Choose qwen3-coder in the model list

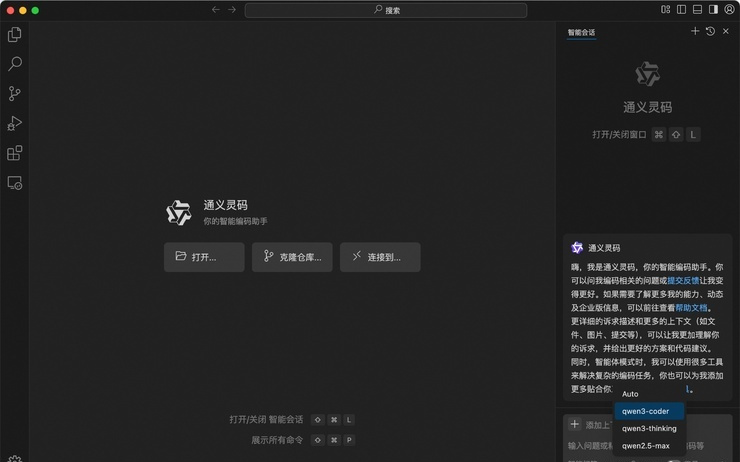point(649,411)
